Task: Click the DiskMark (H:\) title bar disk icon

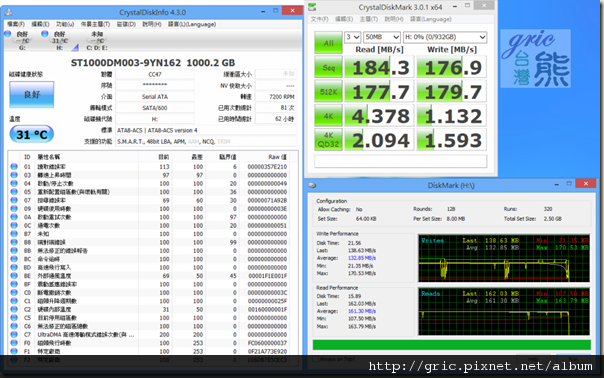Action: [x=312, y=185]
